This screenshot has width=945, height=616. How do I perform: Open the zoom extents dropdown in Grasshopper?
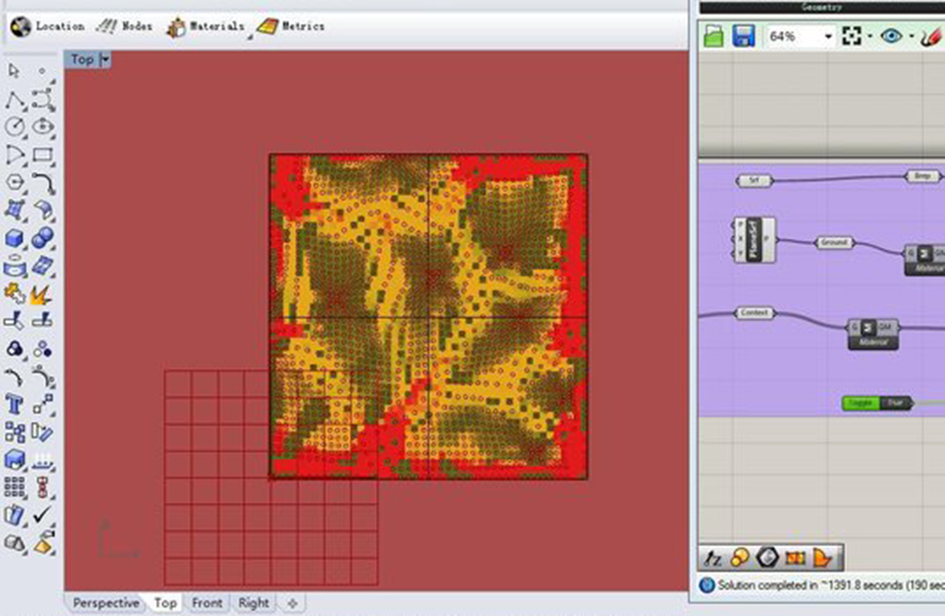click(870, 36)
